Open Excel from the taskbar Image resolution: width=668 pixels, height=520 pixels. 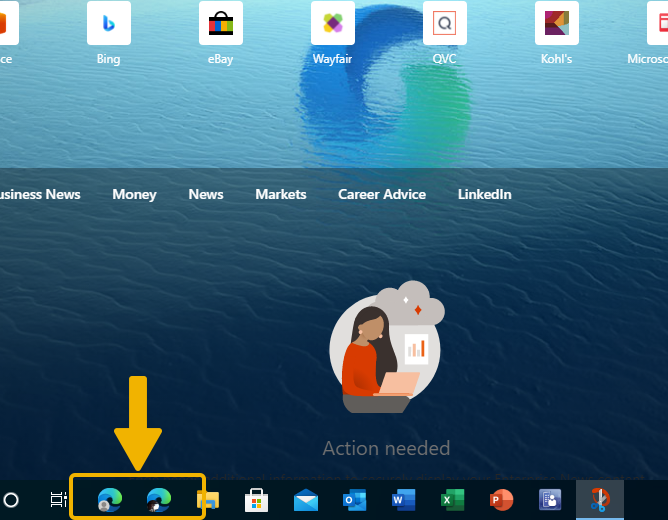click(452, 500)
